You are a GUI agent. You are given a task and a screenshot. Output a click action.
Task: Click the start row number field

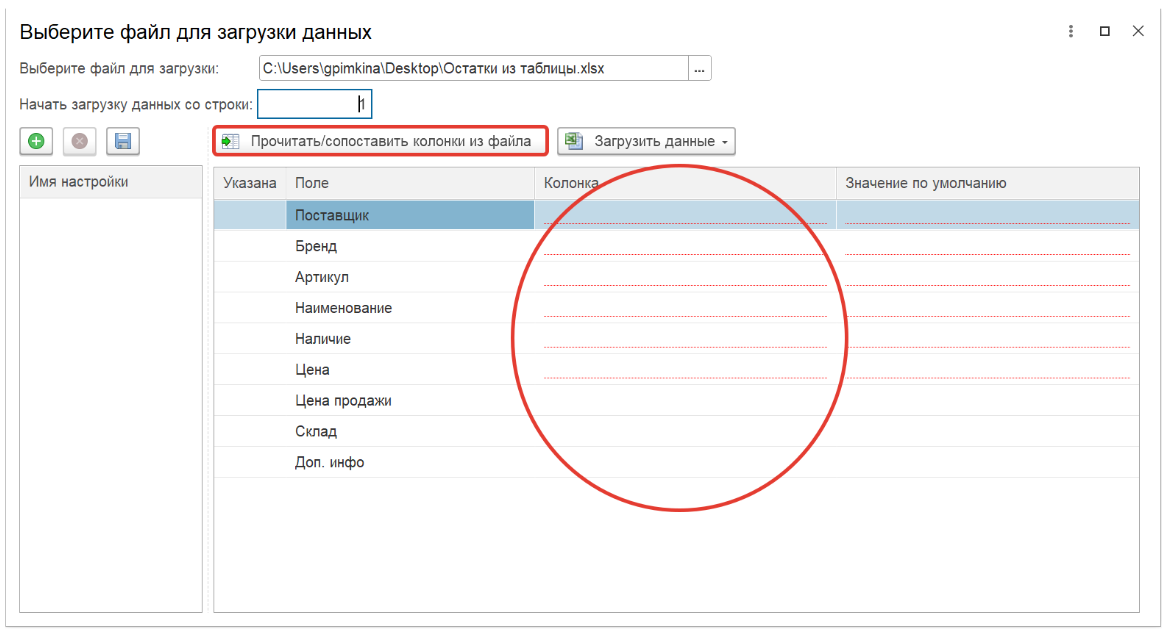pyautogui.click(x=314, y=104)
